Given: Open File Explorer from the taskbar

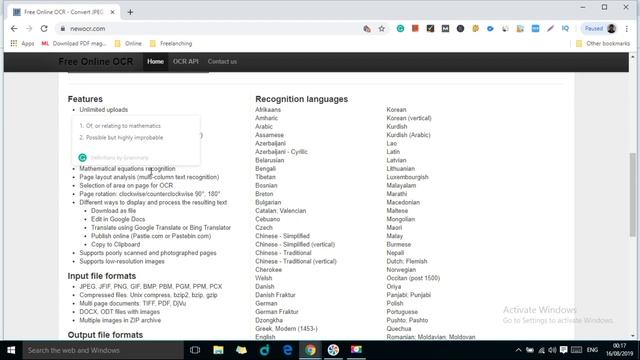Looking at the screenshot, I should [218, 350].
